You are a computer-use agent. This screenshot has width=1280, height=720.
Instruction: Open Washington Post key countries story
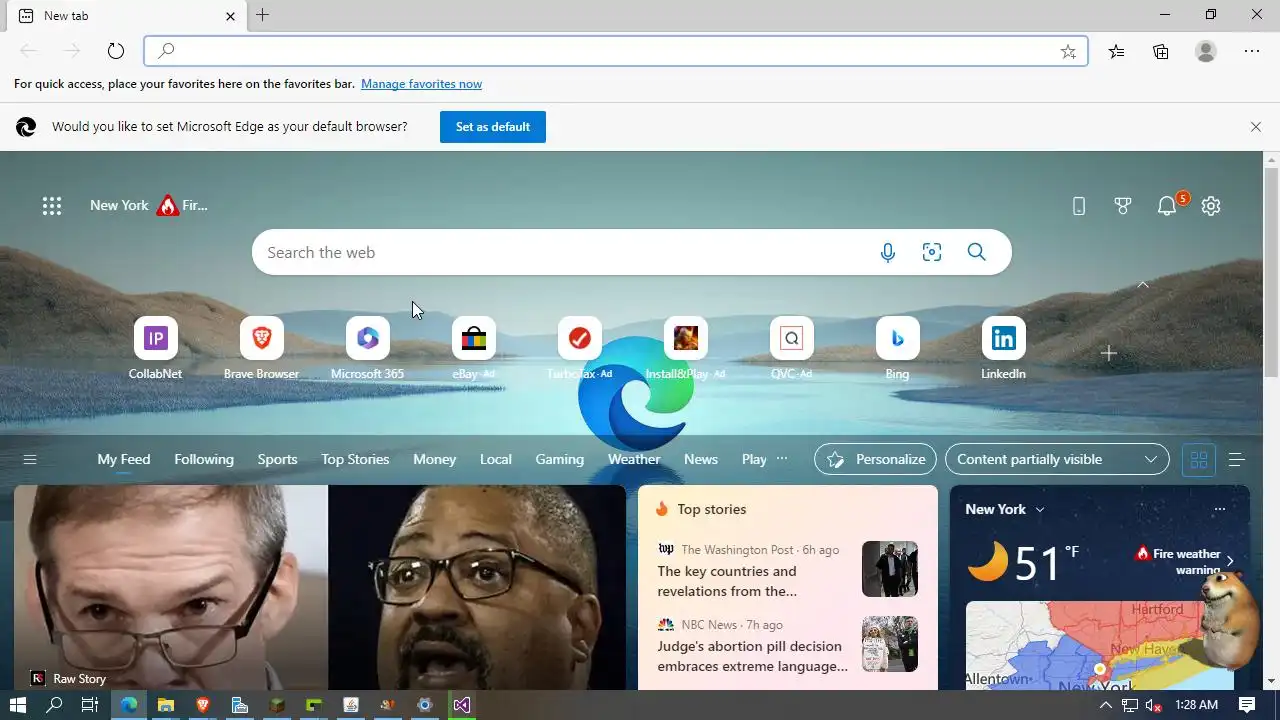[x=727, y=581]
